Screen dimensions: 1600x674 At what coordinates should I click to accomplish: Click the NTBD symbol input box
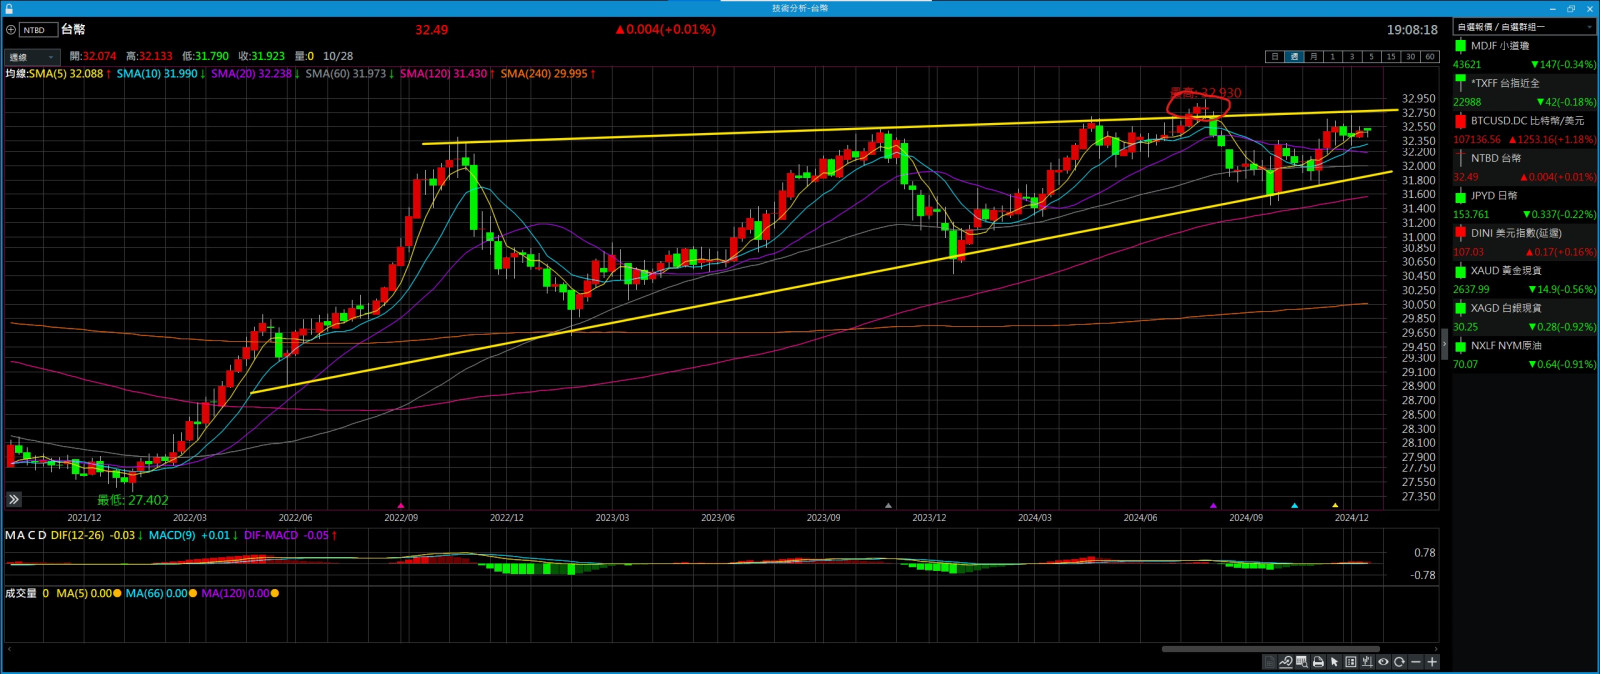click(x=38, y=30)
